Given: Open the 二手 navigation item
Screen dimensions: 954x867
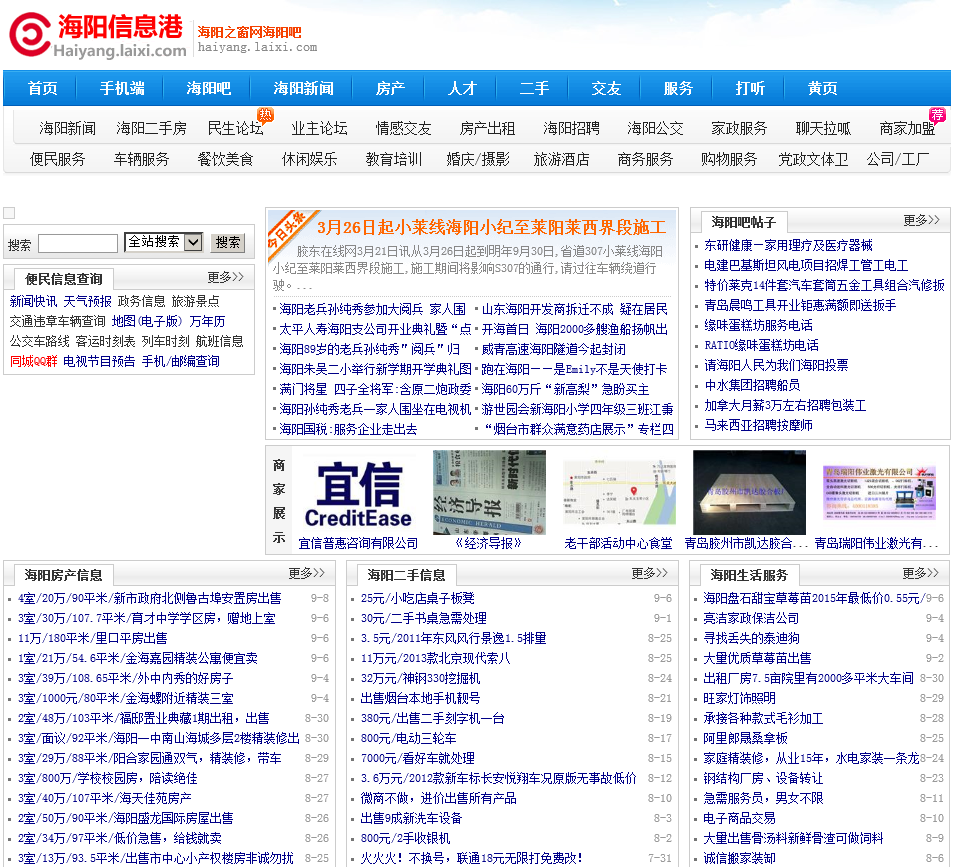Looking at the screenshot, I should [x=534, y=88].
